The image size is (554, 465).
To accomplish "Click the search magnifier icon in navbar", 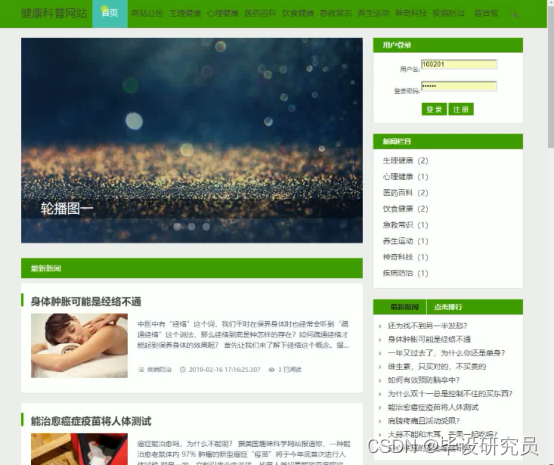I will pyautogui.click(x=513, y=13).
